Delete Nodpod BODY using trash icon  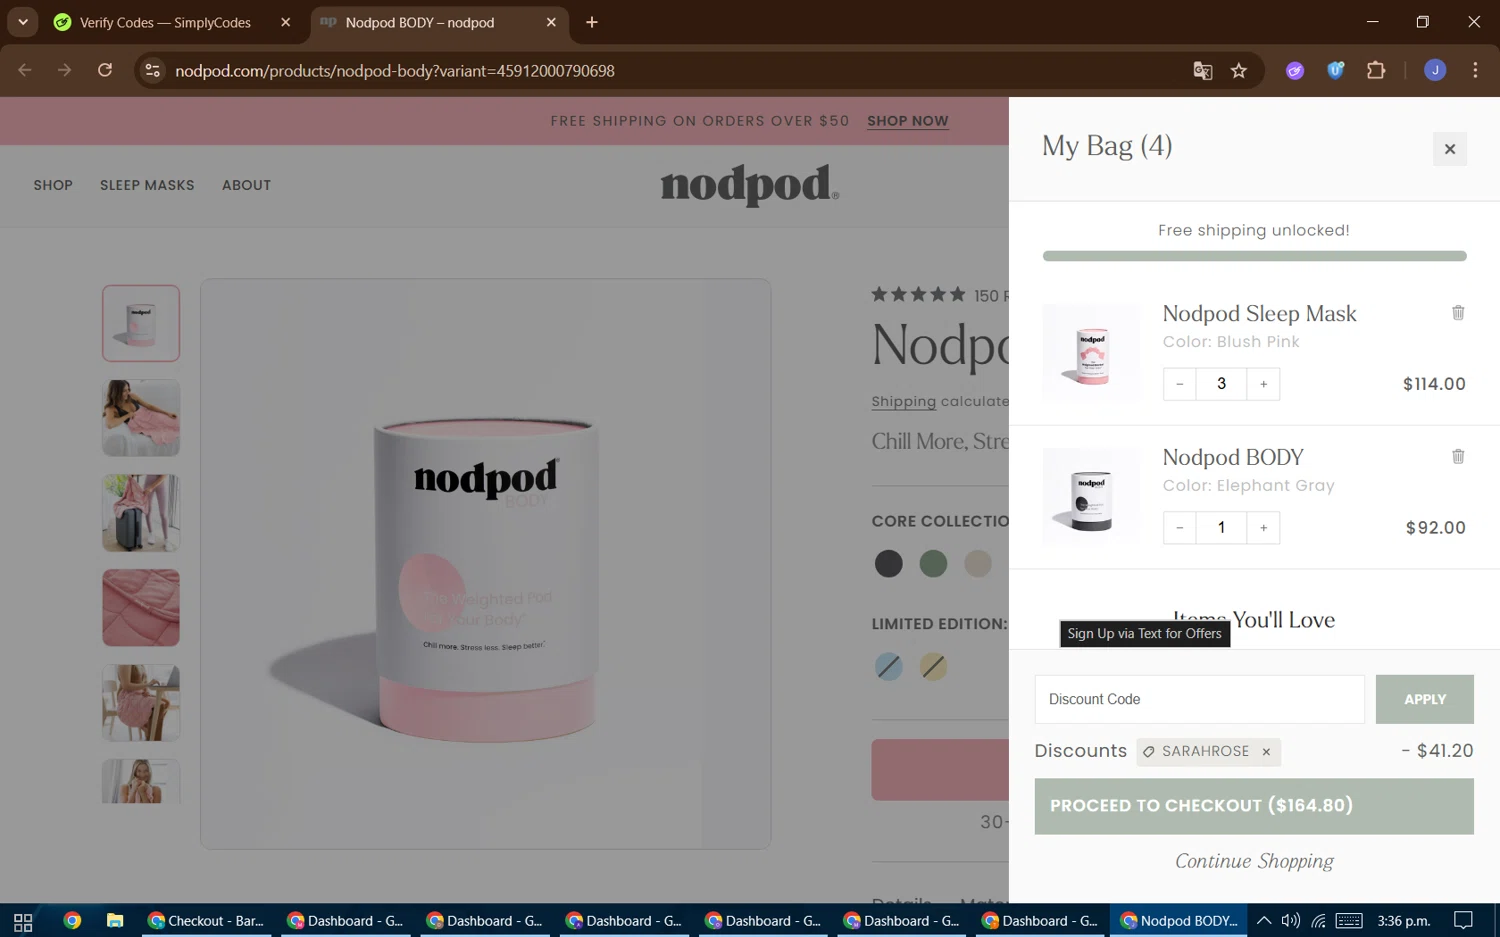pyautogui.click(x=1458, y=457)
